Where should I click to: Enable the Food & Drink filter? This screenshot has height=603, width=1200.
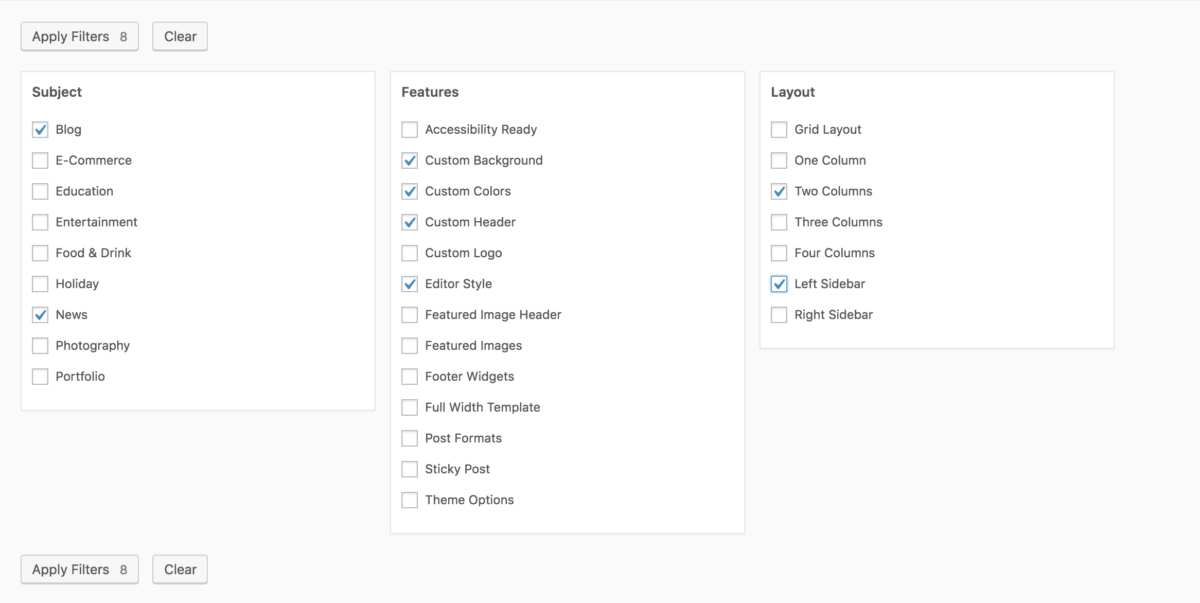(x=40, y=253)
